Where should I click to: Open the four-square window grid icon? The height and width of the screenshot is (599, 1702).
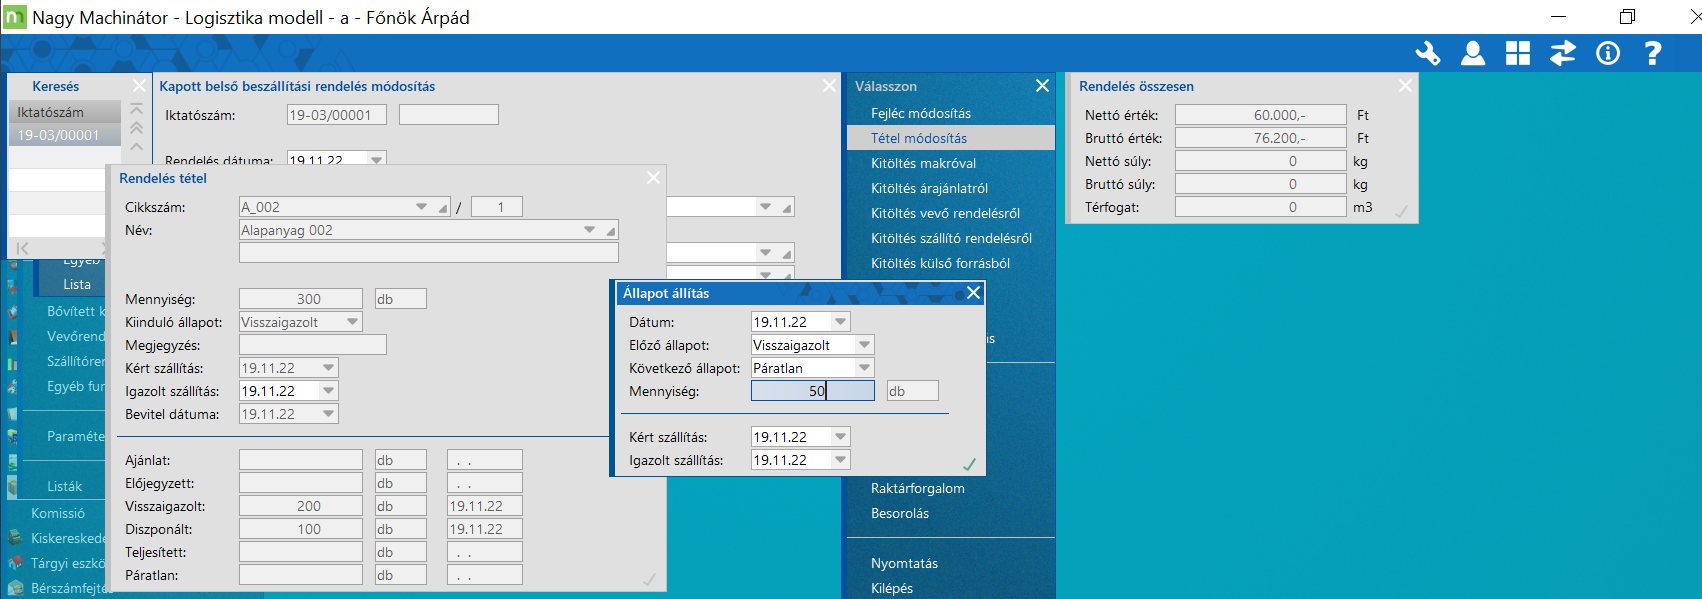pos(1518,53)
